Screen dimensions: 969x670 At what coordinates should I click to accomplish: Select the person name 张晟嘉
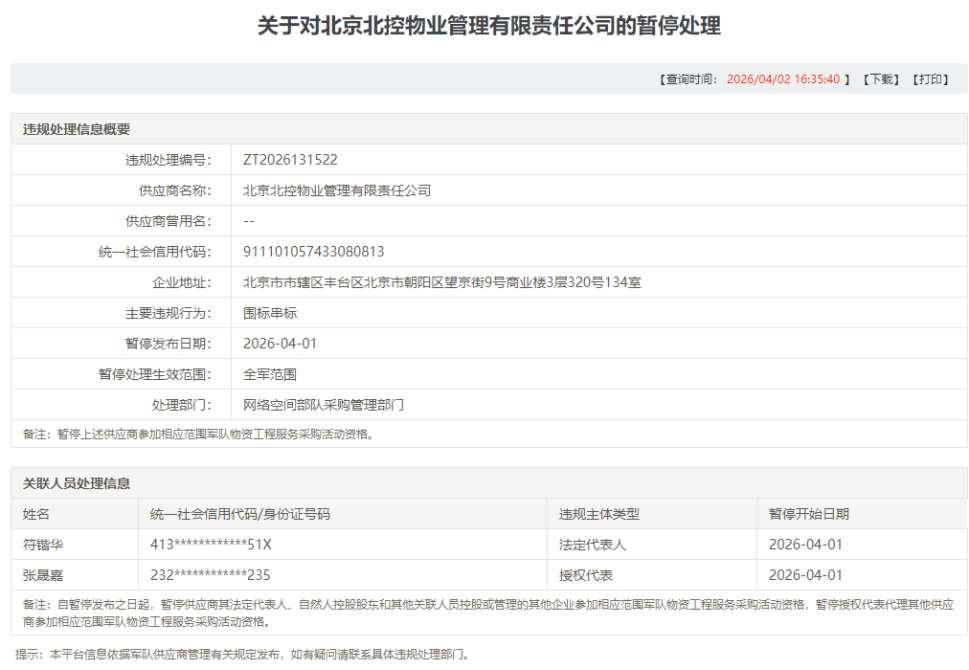43,575
